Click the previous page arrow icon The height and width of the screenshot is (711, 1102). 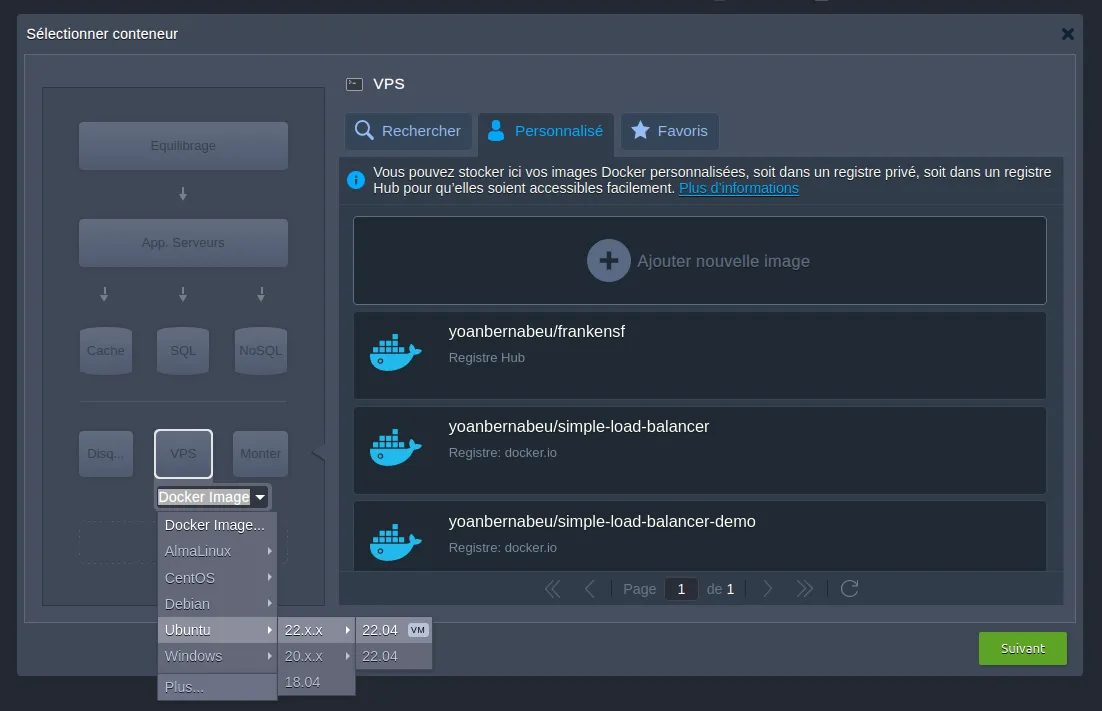pyautogui.click(x=590, y=589)
